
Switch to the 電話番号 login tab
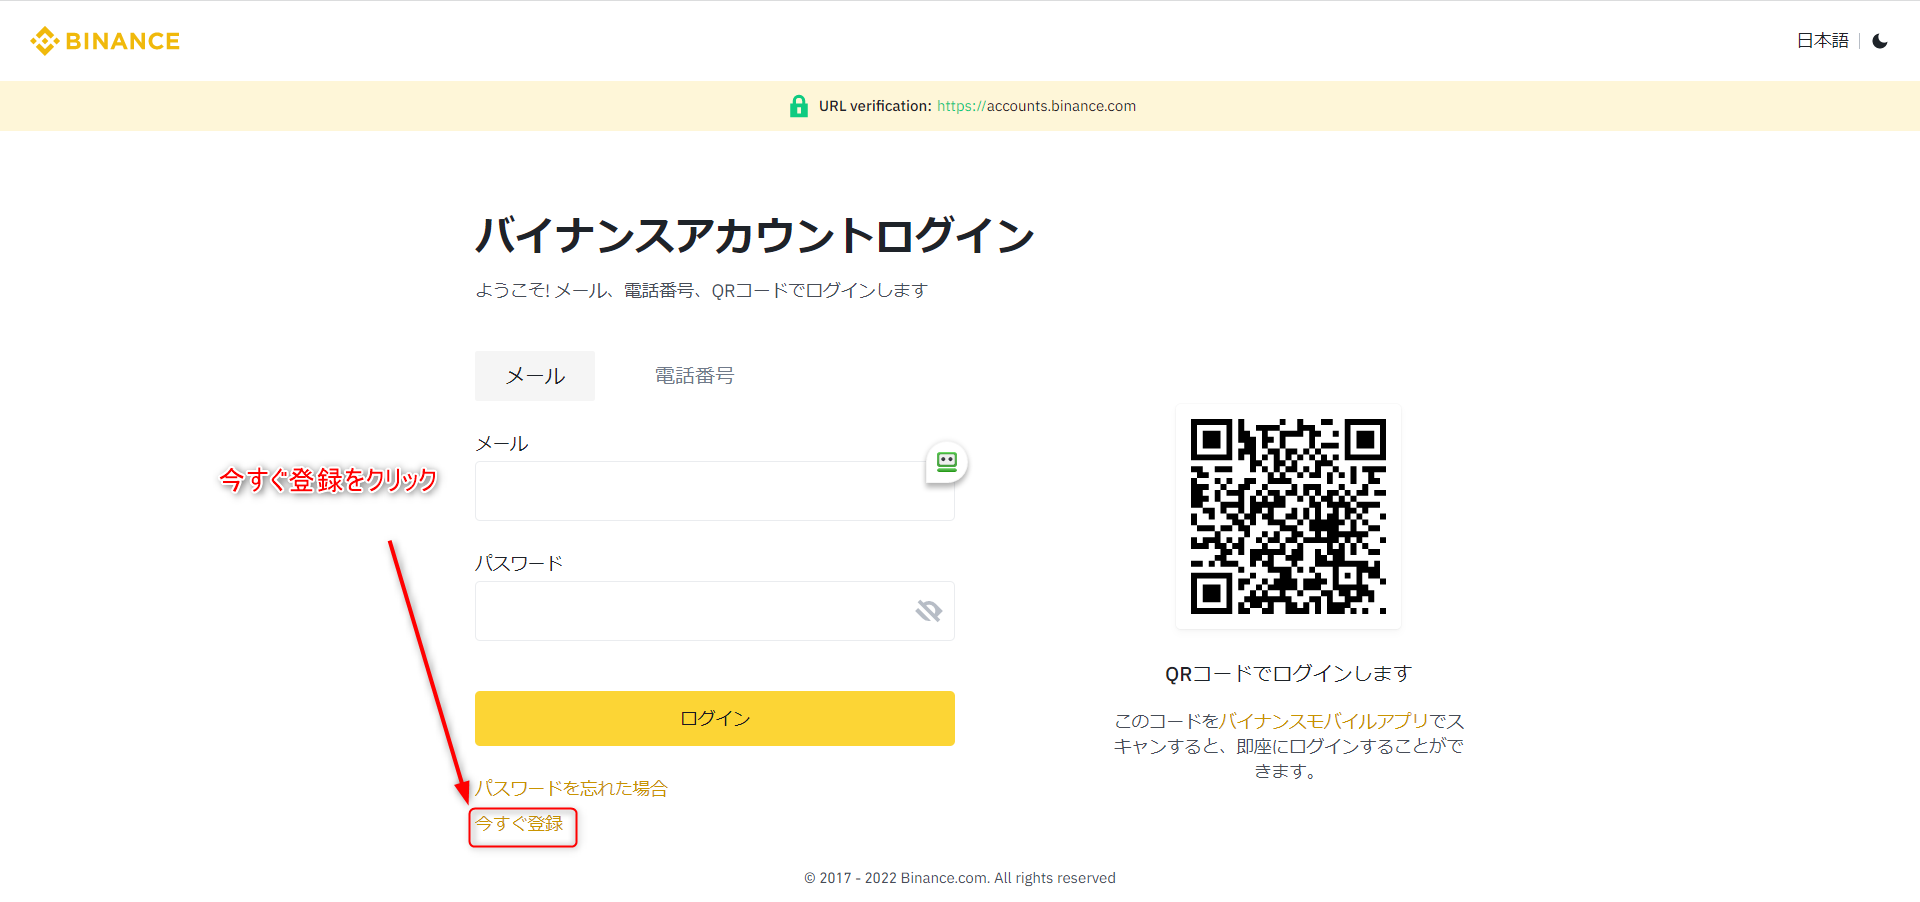(694, 376)
